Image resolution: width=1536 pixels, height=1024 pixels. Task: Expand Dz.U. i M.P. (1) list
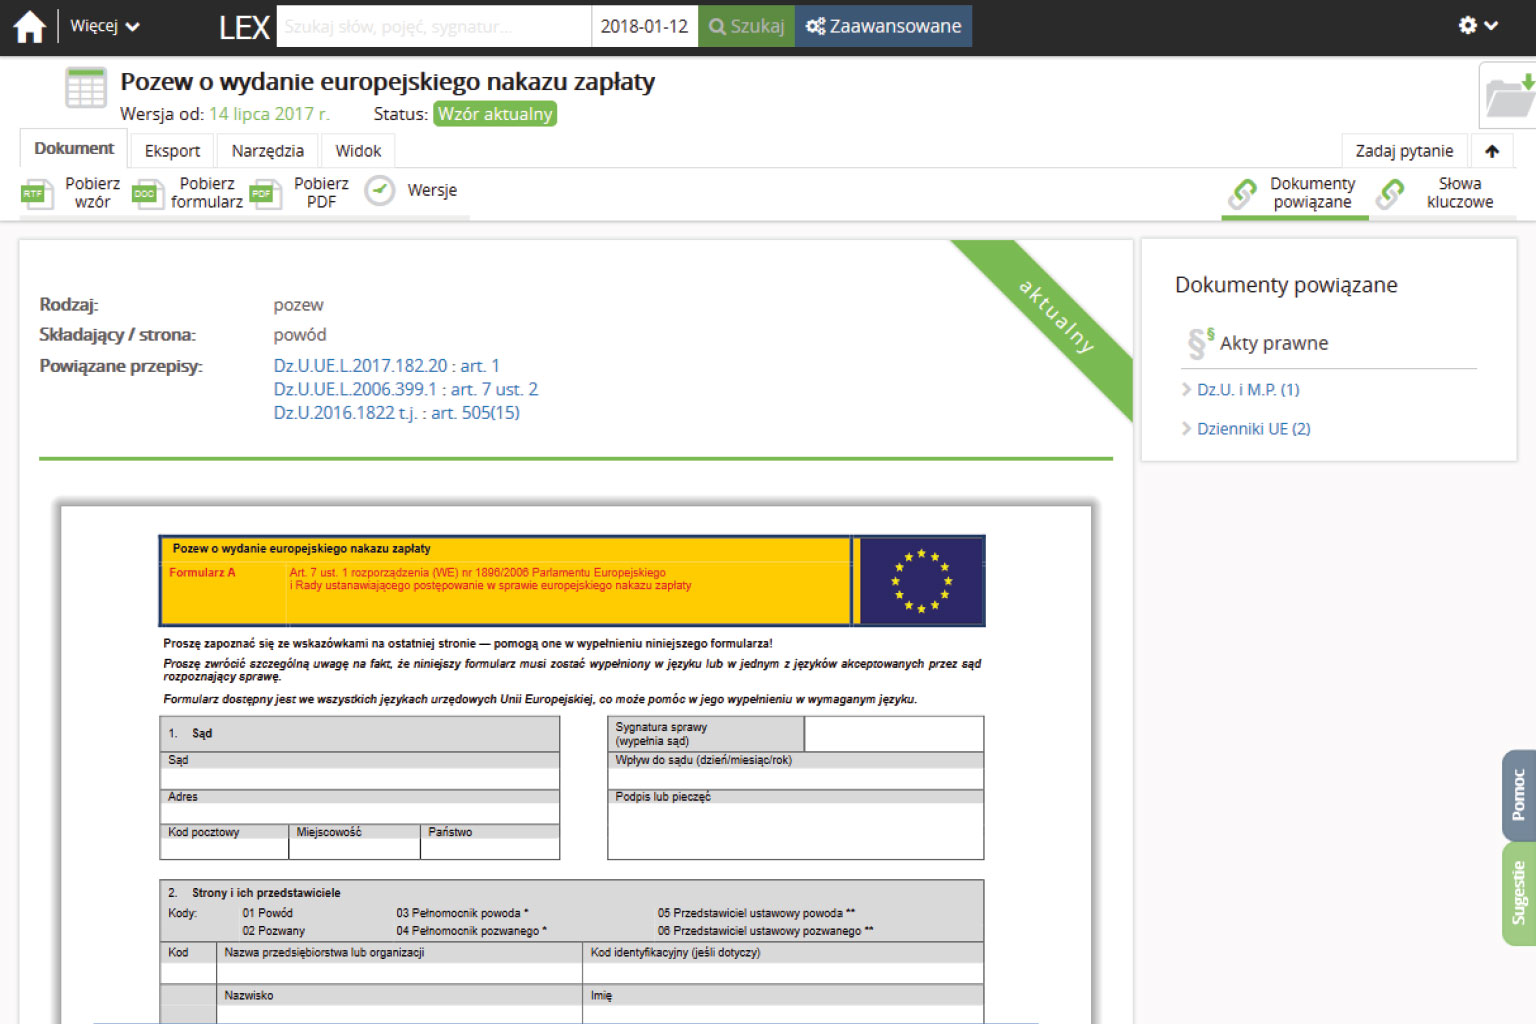1247,390
